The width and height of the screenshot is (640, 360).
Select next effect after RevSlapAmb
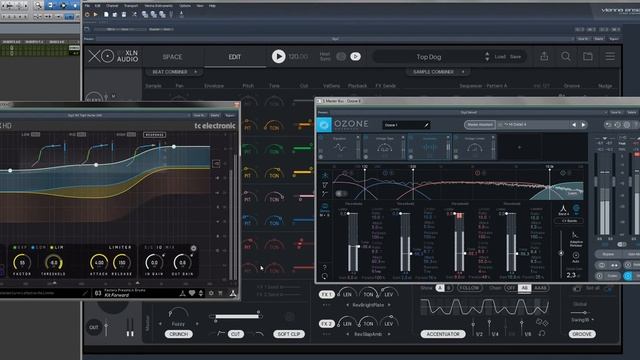point(389,334)
